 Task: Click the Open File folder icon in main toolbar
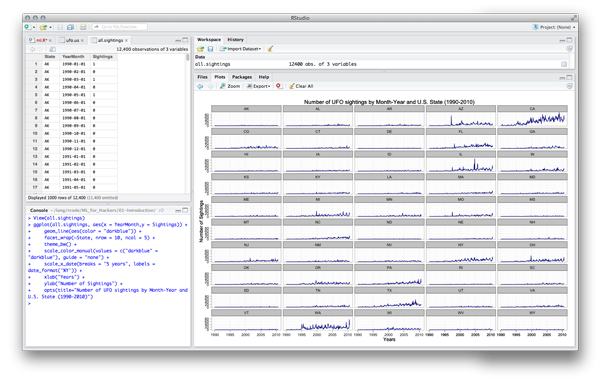(43, 27)
